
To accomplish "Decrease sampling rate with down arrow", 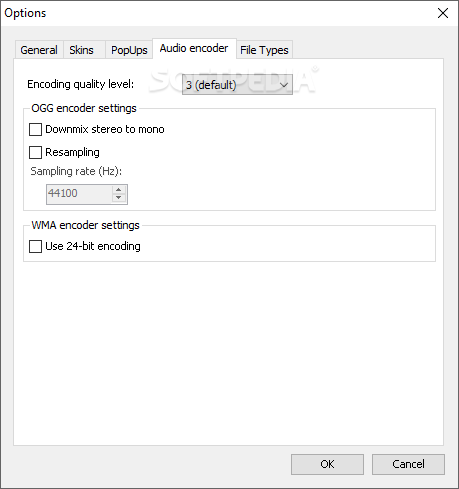I will pos(119,198).
